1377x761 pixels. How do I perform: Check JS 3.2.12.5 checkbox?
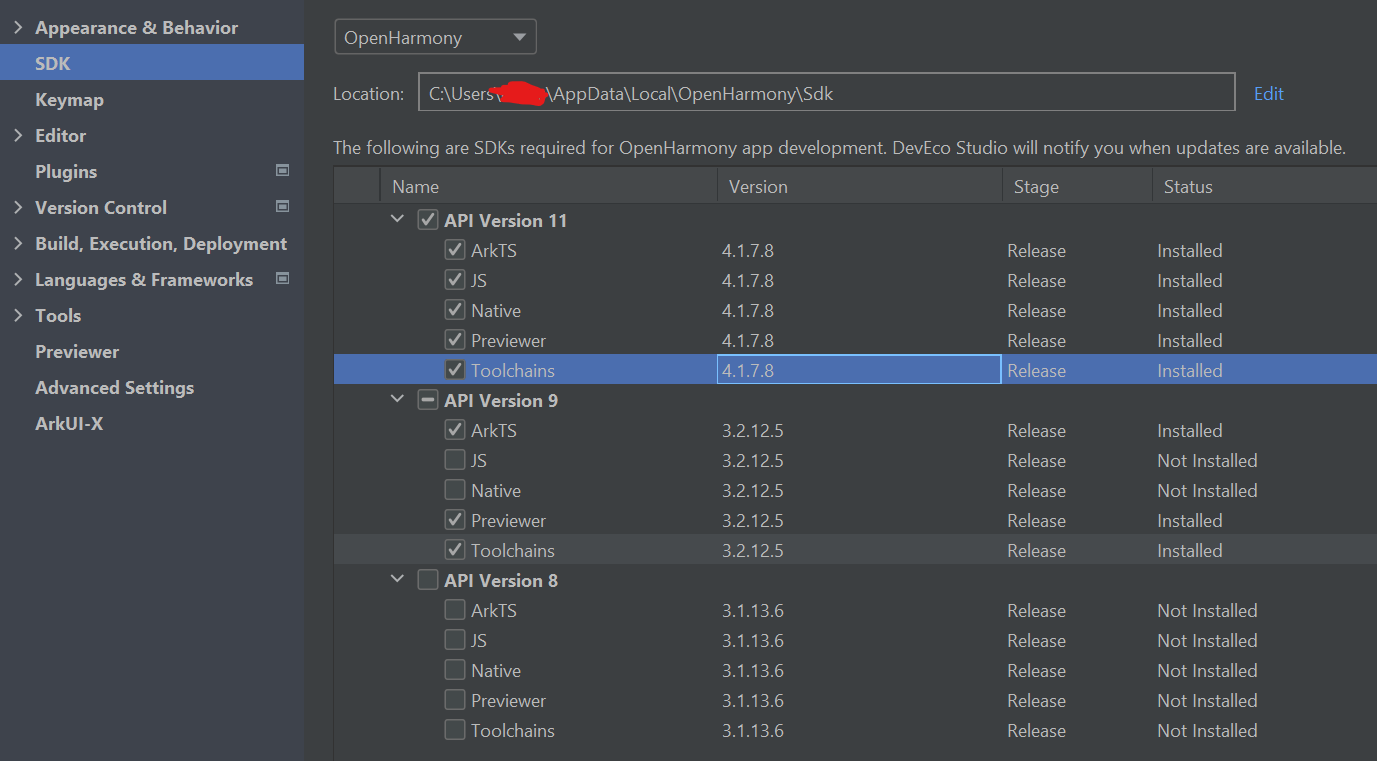point(455,460)
